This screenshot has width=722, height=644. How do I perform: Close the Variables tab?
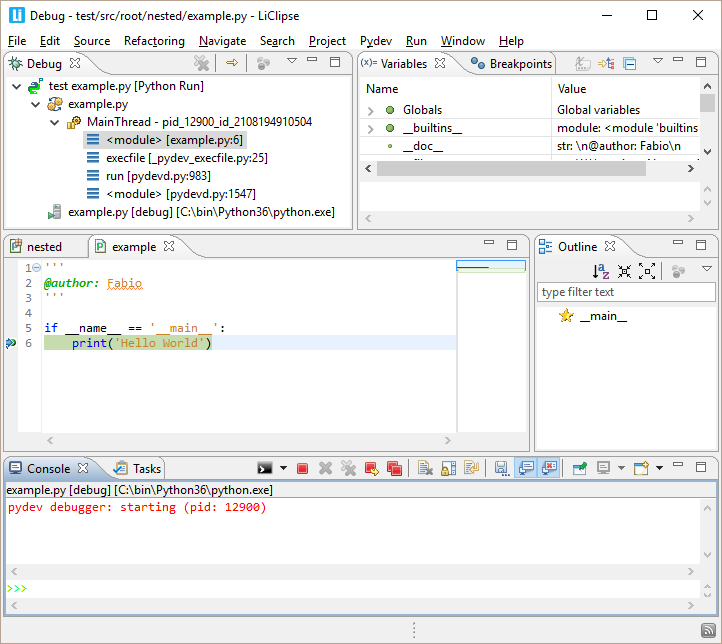pos(440,63)
